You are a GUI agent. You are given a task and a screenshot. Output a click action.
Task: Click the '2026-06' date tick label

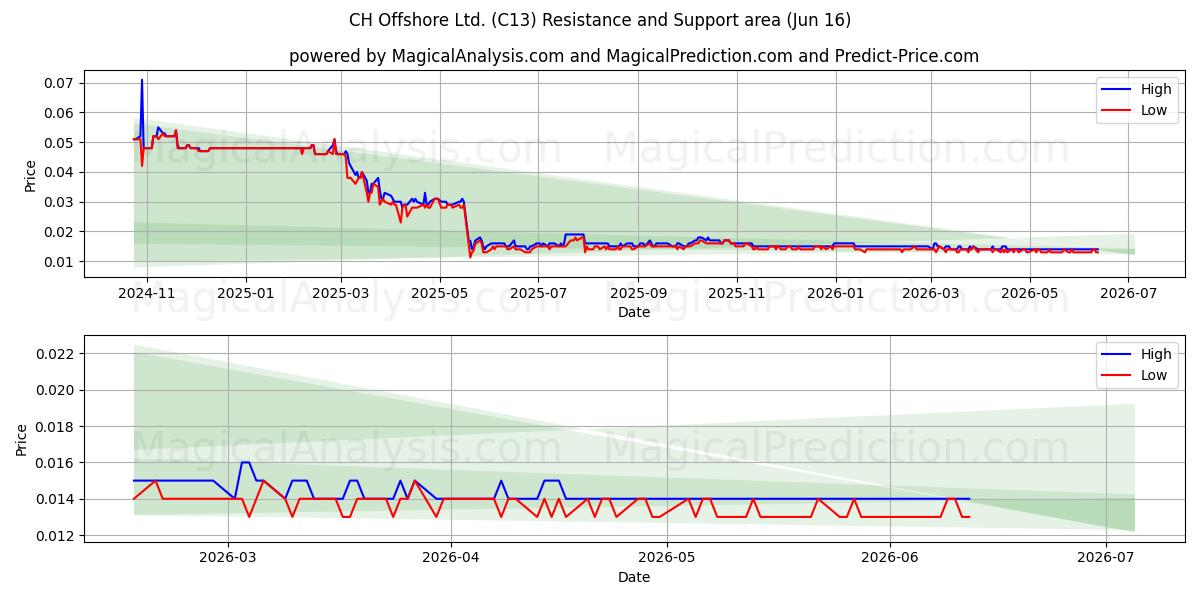pyautogui.click(x=890, y=558)
